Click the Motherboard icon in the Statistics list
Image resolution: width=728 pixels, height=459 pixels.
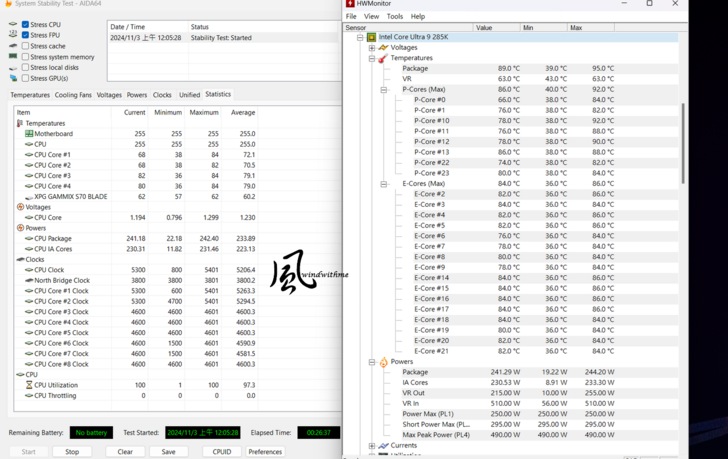(x=29, y=133)
